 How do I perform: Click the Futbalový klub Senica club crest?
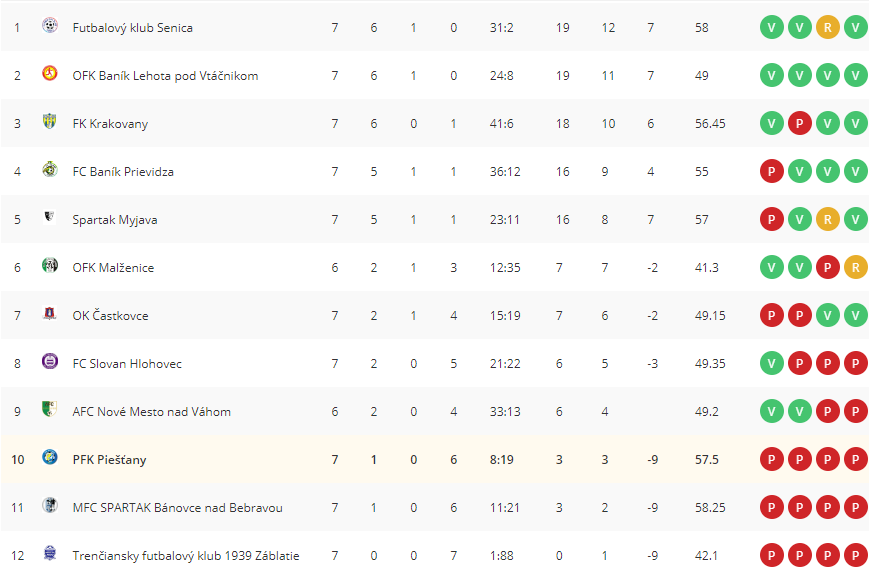[x=49, y=26]
